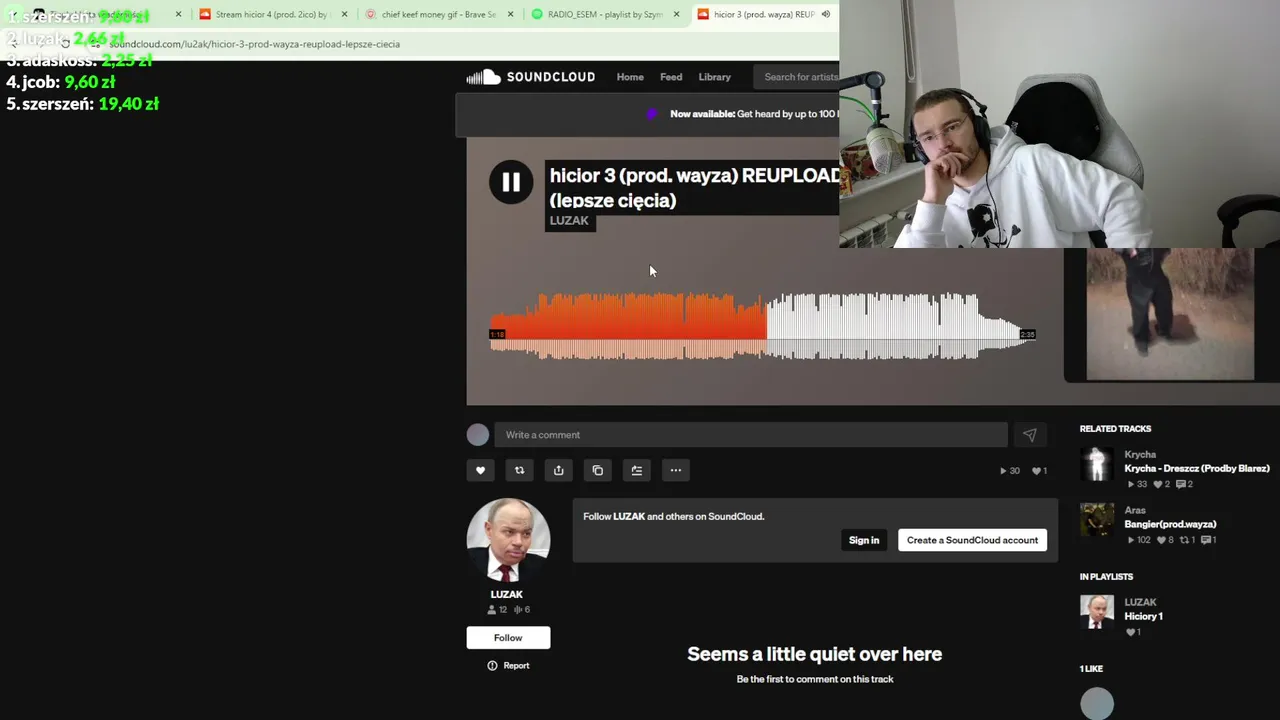Screen dimensions: 1280x720
Task: Open the 1 Like heading
Action: [x=1091, y=669]
